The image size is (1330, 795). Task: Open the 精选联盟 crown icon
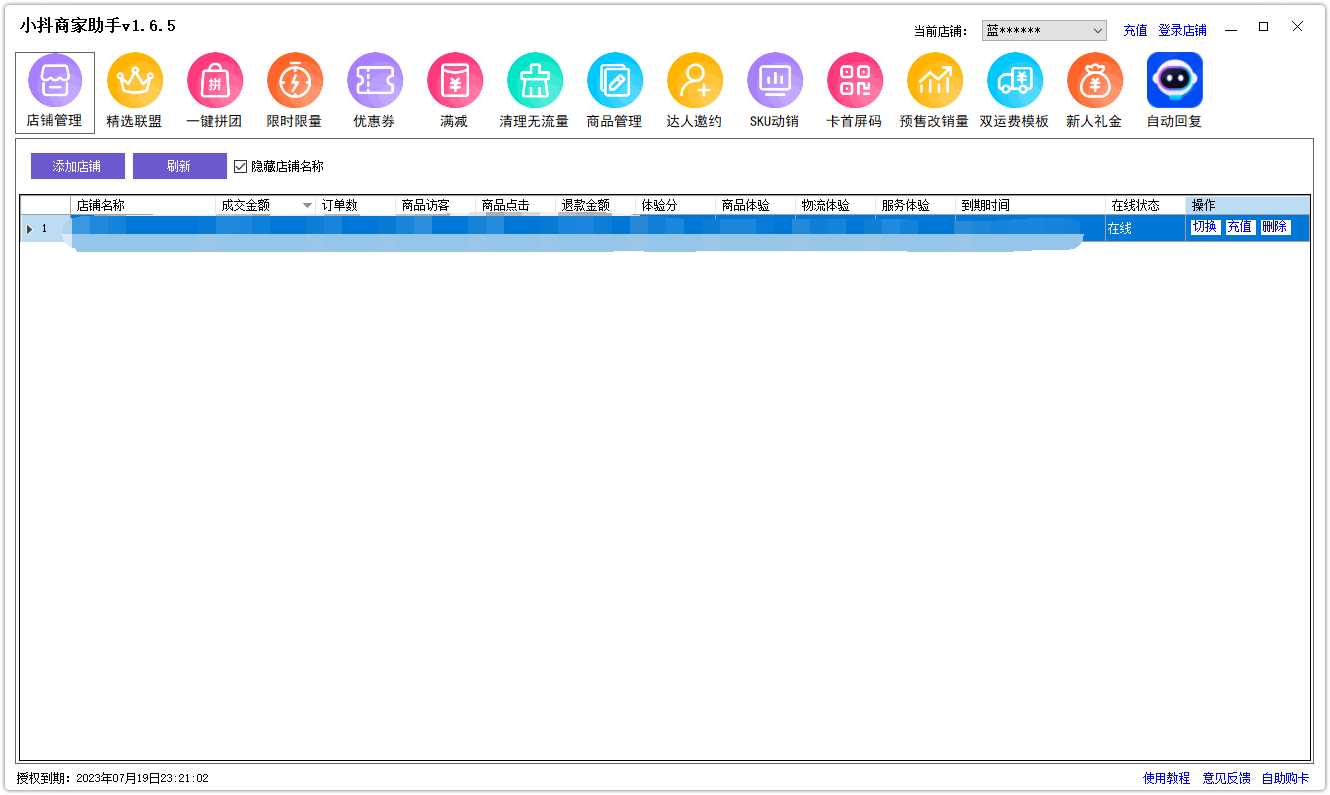tap(135, 81)
